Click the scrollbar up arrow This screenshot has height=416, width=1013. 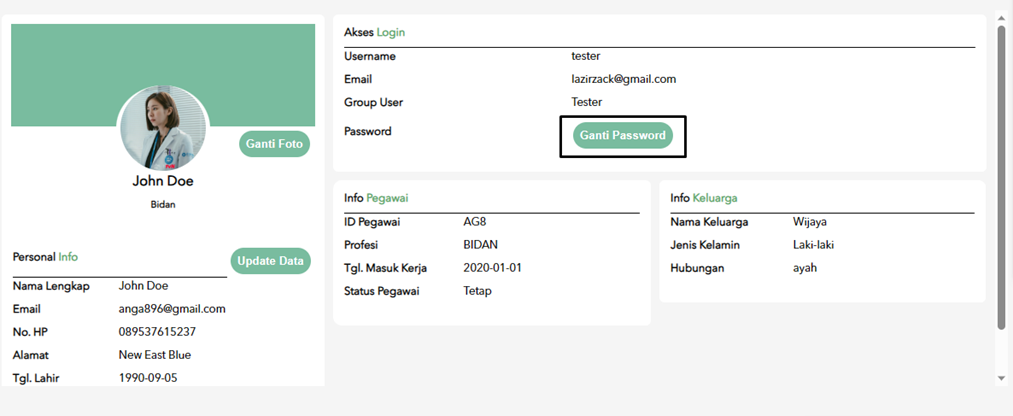click(1001, 20)
